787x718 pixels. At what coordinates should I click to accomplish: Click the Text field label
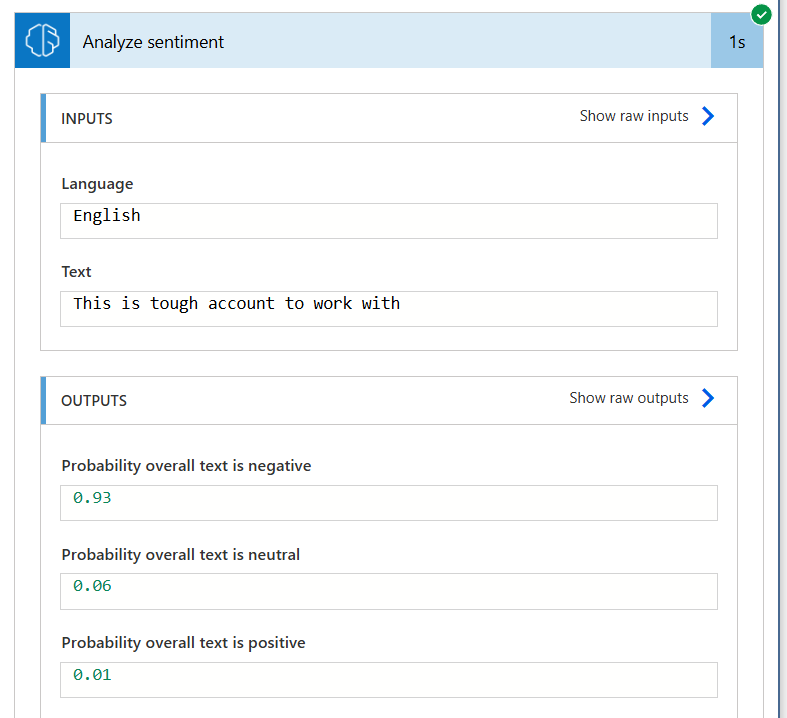point(76,272)
